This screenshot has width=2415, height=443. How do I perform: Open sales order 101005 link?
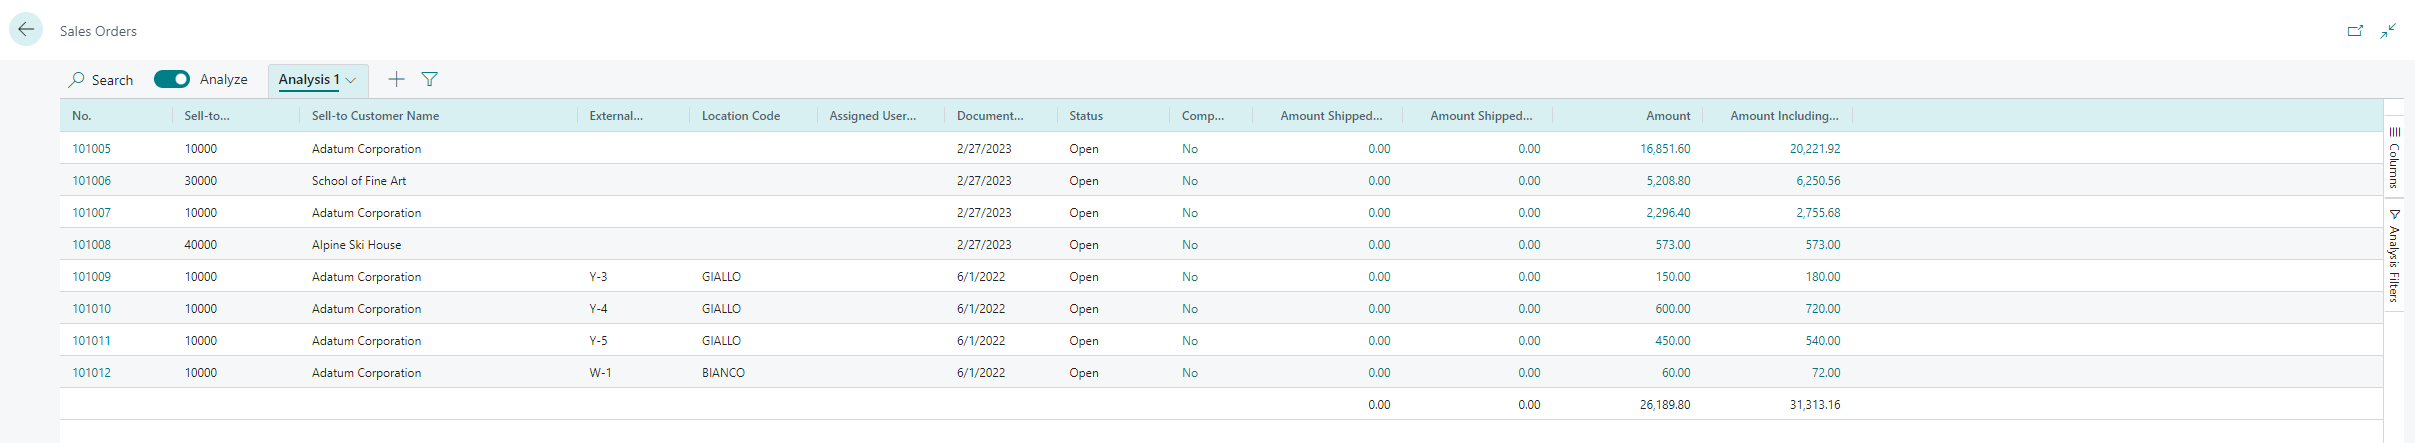(x=91, y=149)
